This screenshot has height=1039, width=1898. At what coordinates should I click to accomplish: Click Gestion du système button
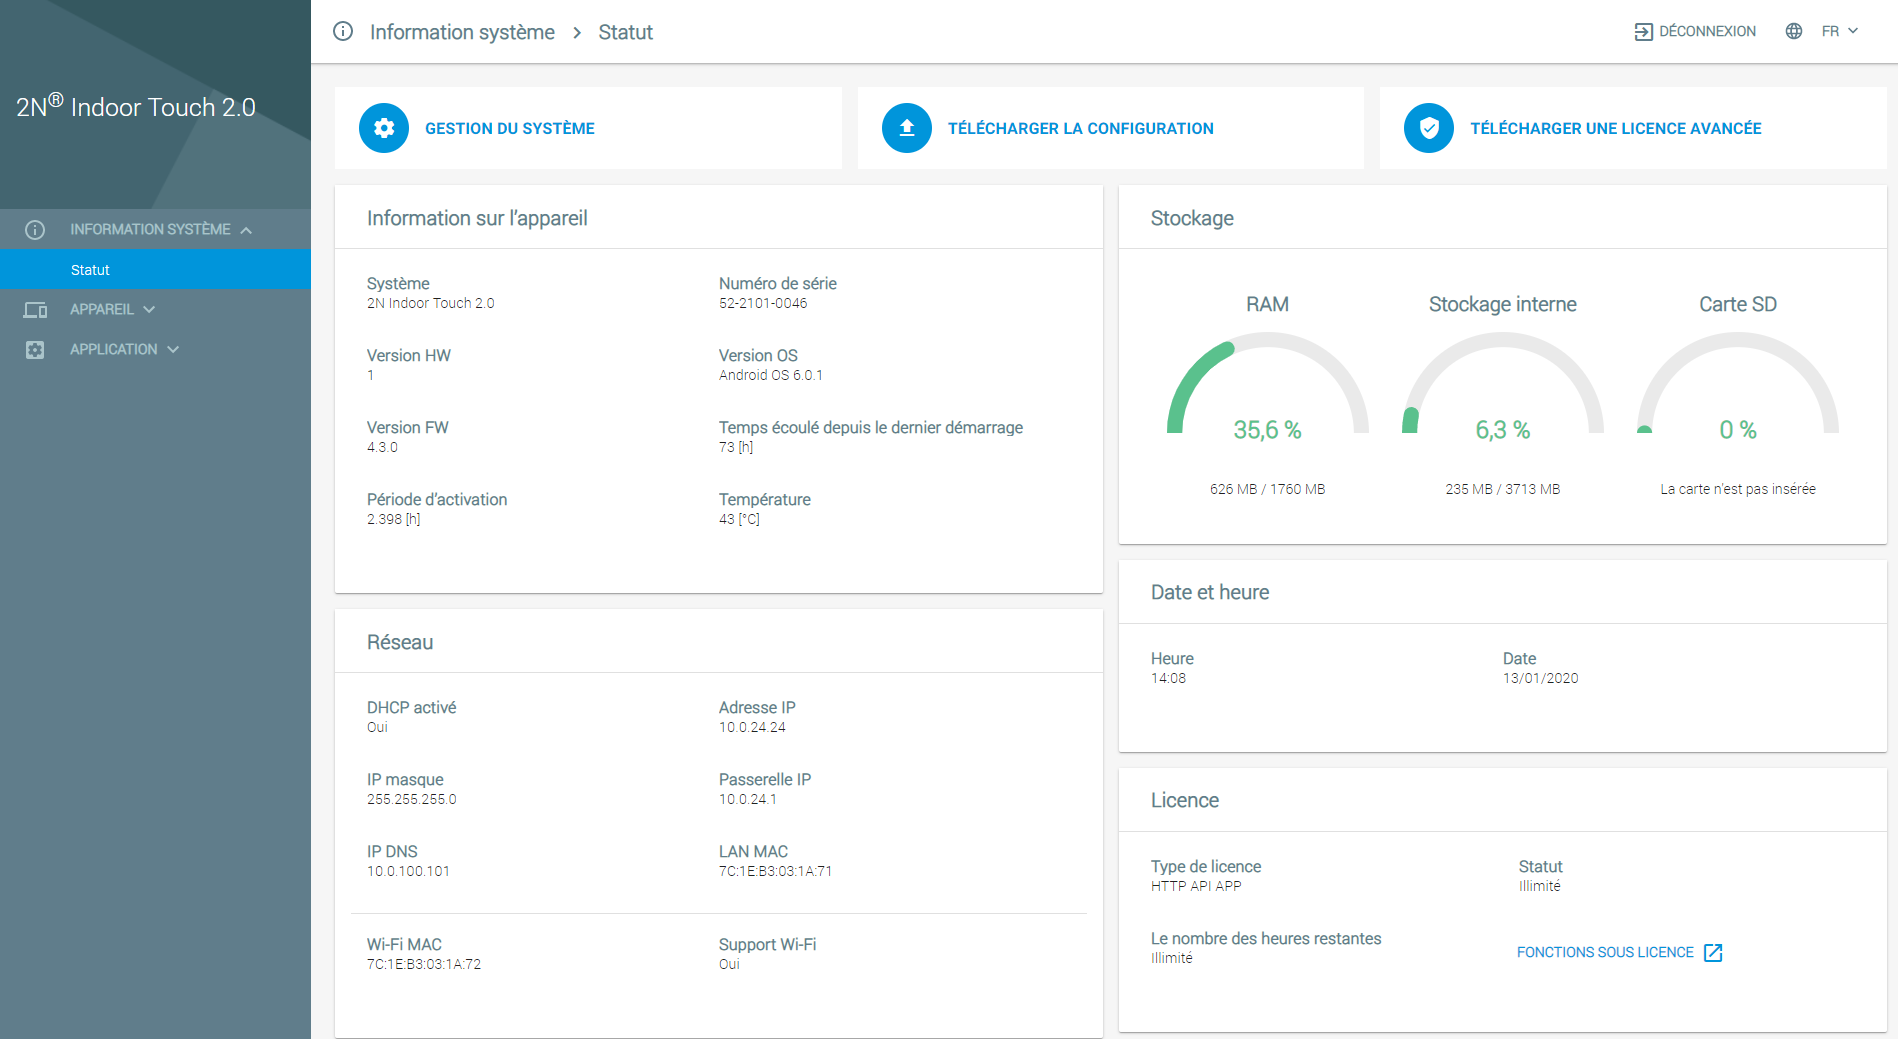point(588,128)
